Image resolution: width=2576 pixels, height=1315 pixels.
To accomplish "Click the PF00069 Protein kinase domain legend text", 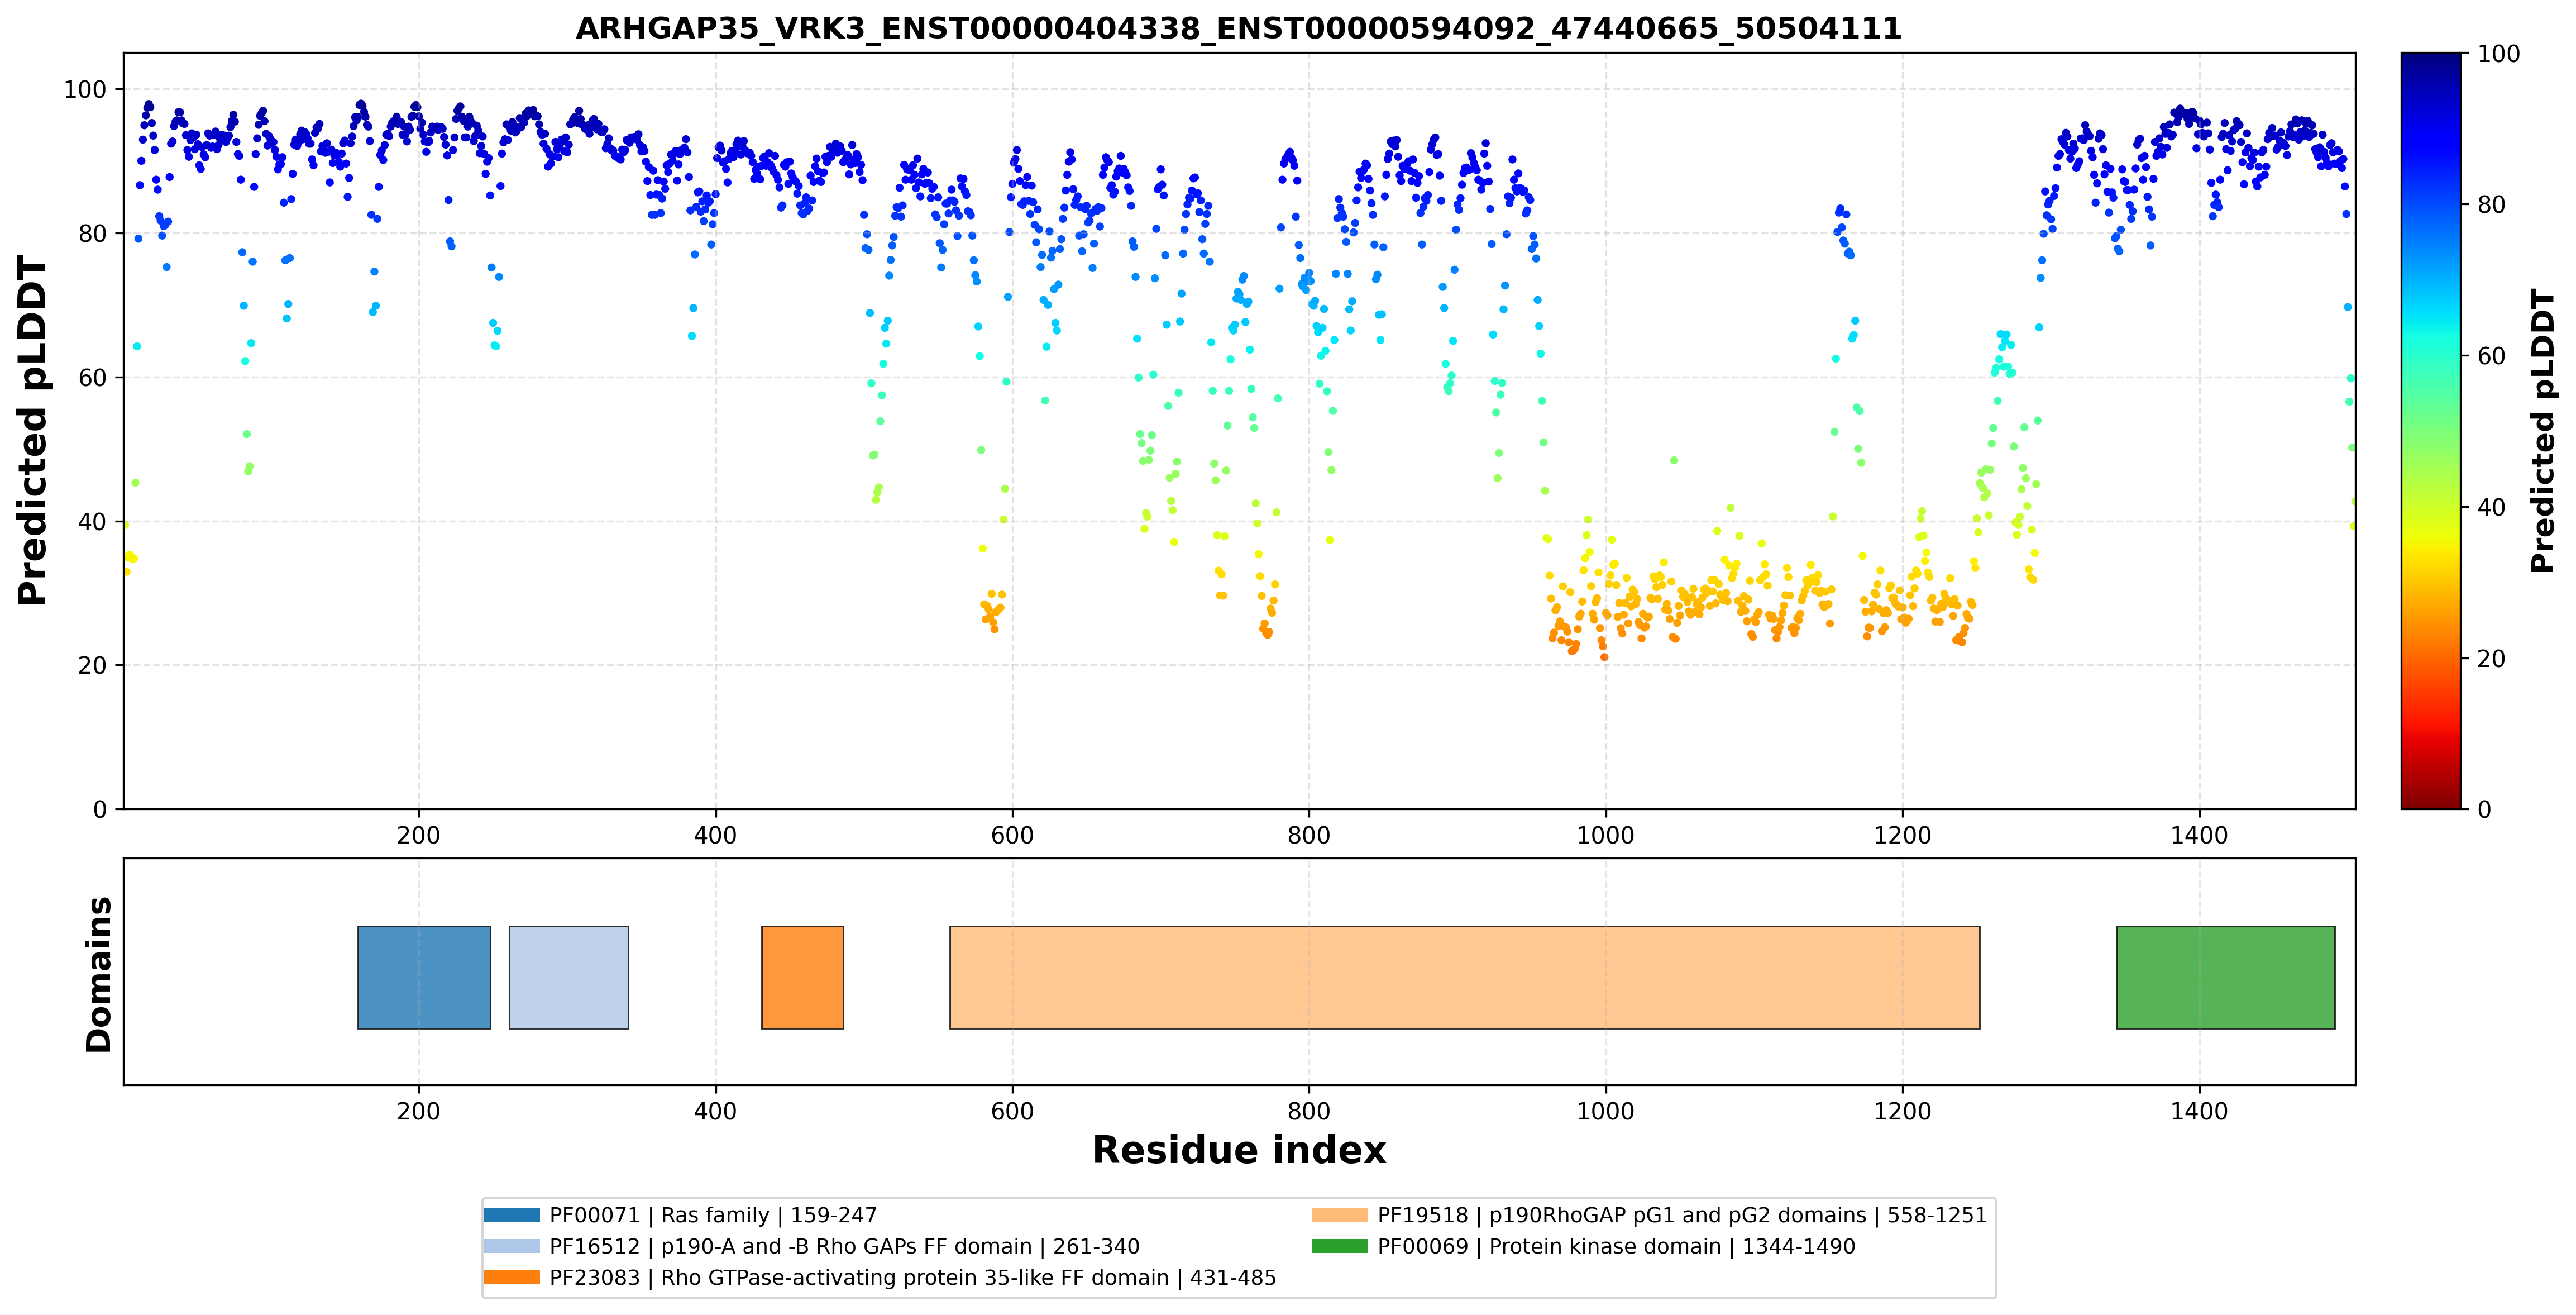I will 1616,1246.
